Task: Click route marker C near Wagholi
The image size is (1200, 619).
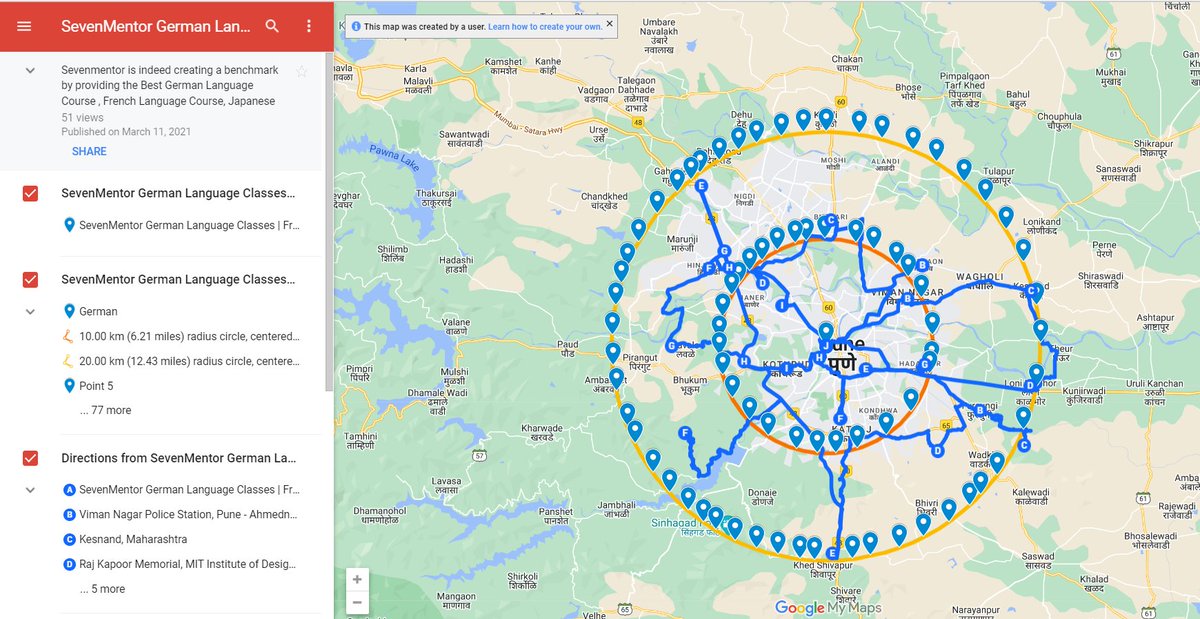Action: click(1031, 290)
